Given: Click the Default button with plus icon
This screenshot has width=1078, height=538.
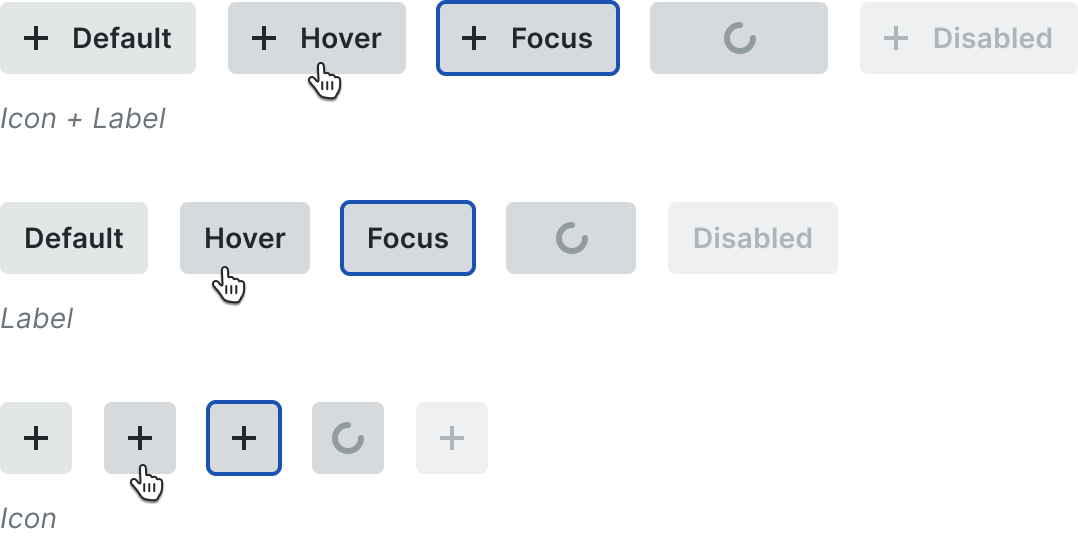Looking at the screenshot, I should (x=98, y=38).
